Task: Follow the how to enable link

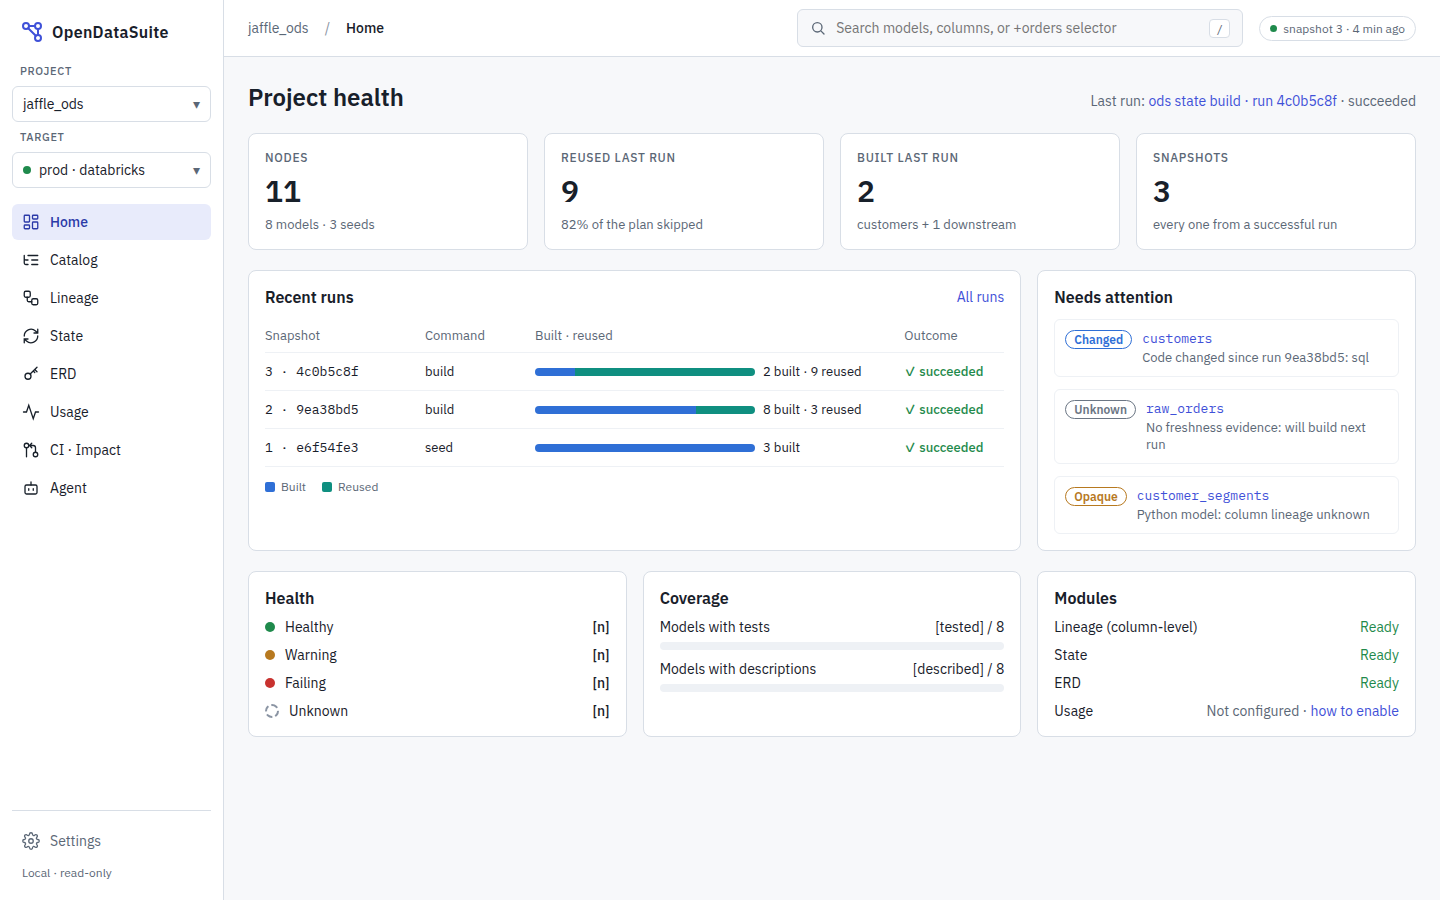Action: coord(1354,711)
